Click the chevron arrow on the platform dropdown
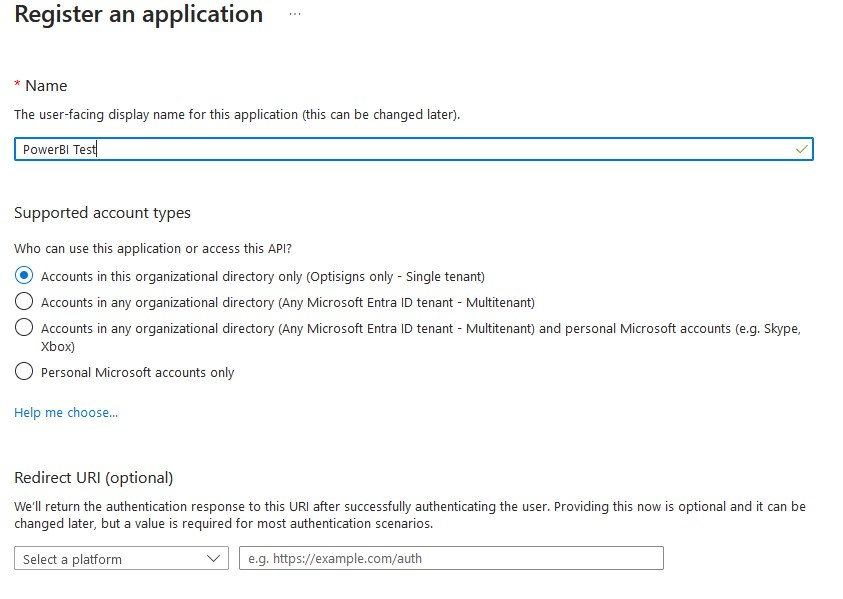 [214, 558]
